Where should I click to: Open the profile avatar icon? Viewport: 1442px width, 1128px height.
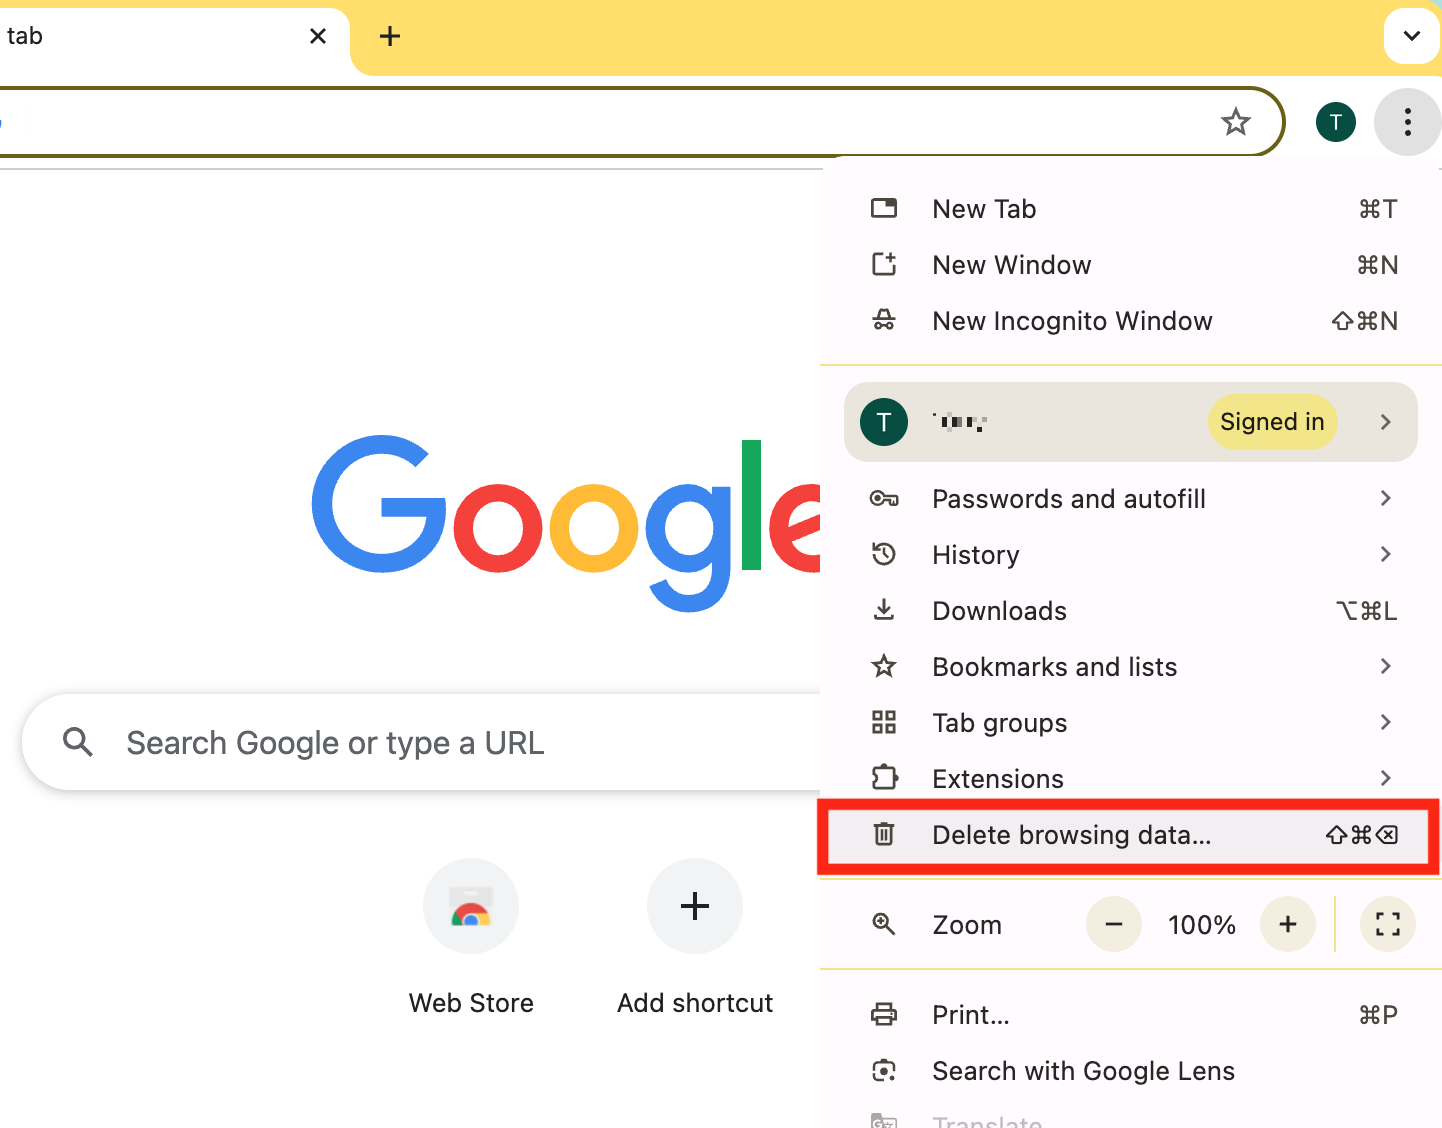click(1335, 121)
